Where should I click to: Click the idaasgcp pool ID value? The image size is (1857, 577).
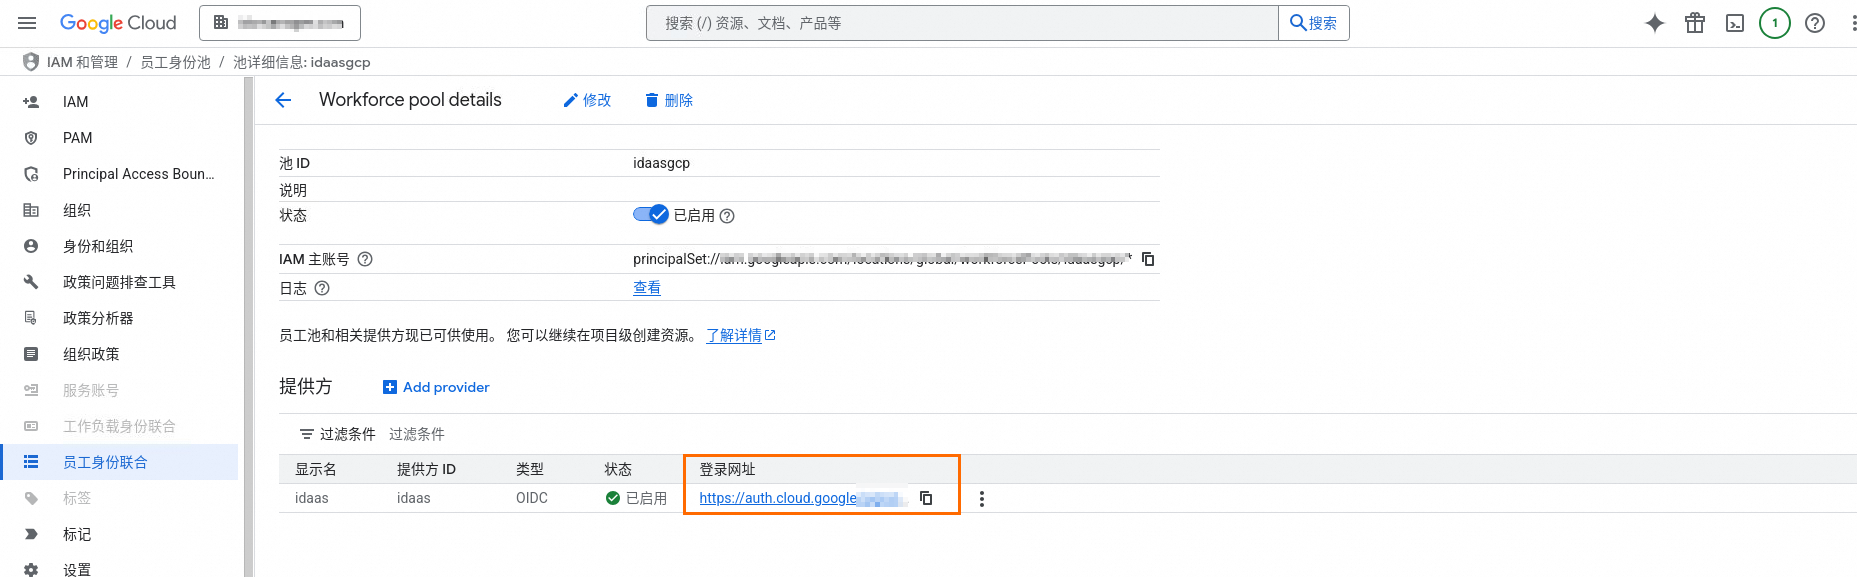661,163
